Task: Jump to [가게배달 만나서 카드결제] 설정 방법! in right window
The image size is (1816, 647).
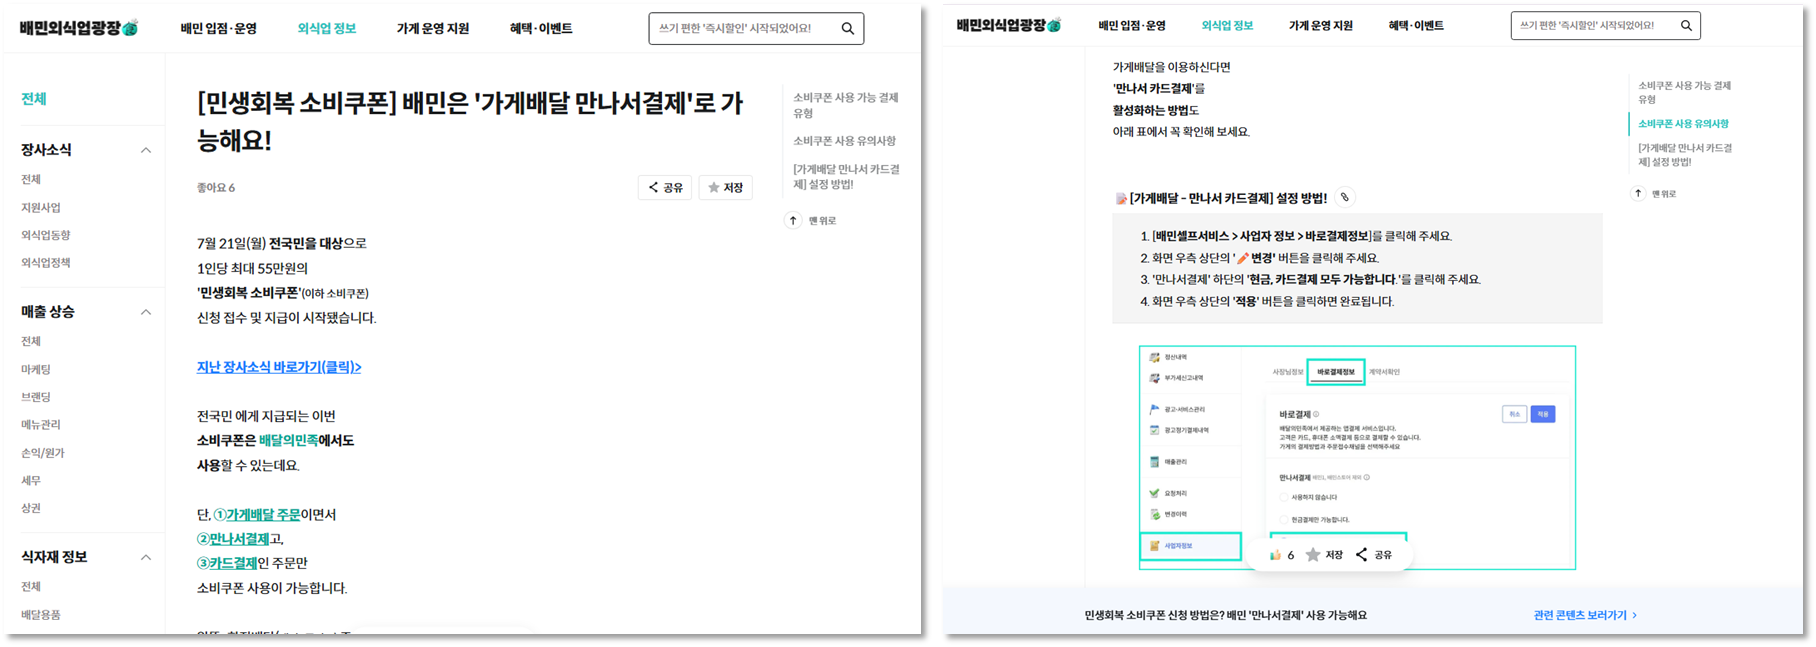Action: tap(1685, 154)
